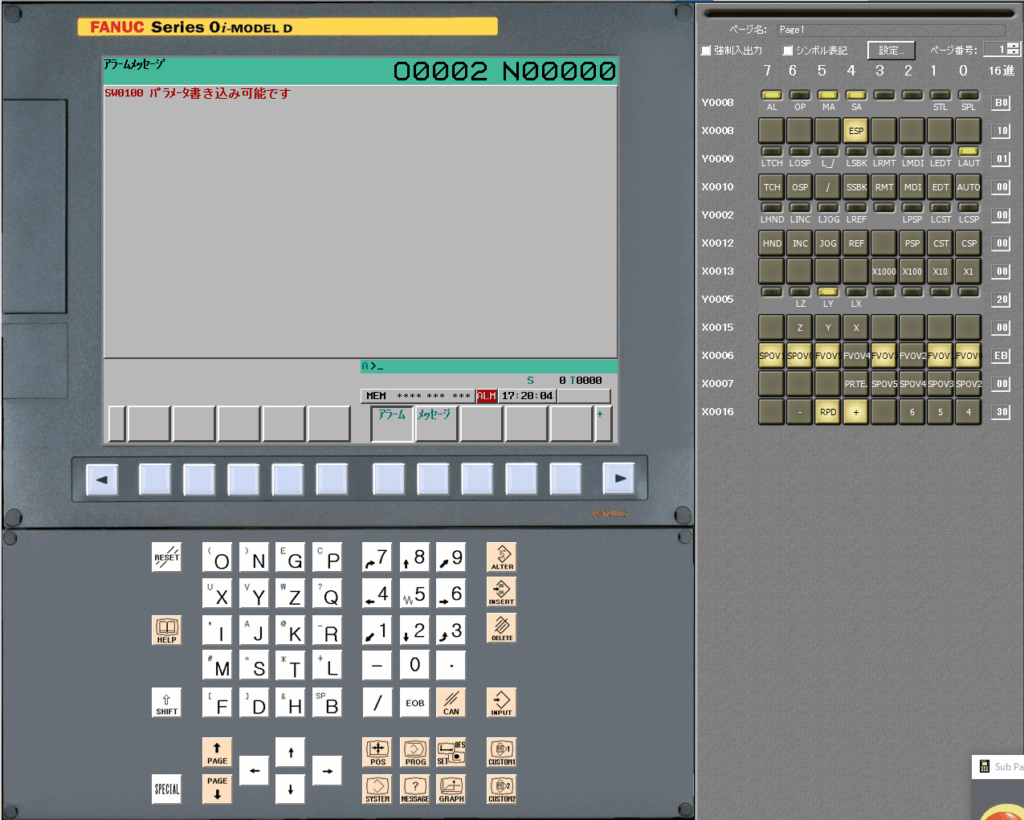Screen dimensions: 1024x820
Task: Click the ALTER edit key
Action: [x=502, y=557]
